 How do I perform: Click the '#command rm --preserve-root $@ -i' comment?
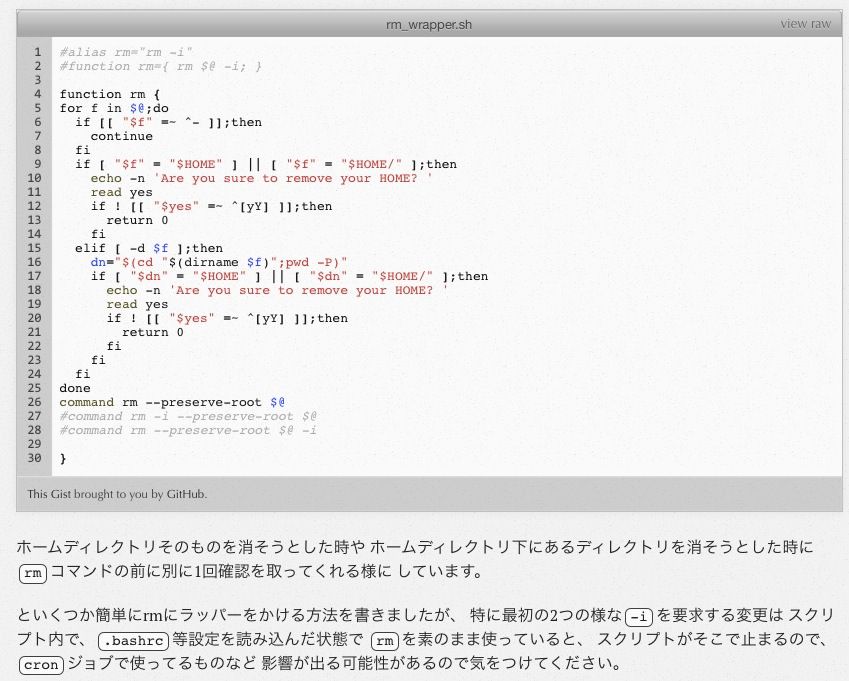(188, 430)
